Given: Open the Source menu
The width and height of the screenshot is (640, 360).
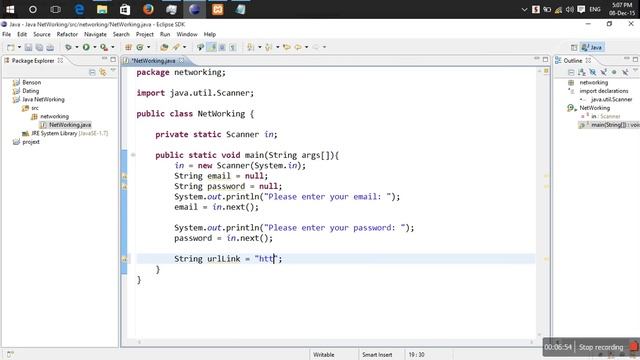Looking at the screenshot, I should tap(42, 34).
